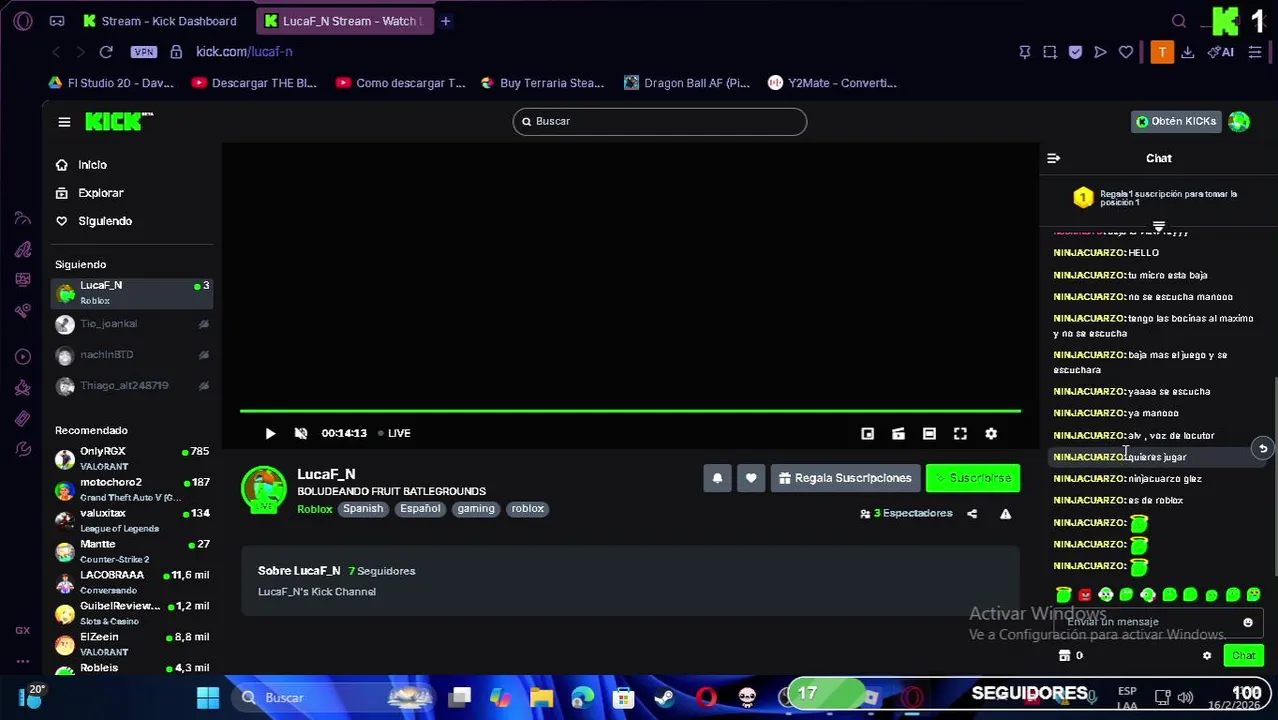The height and width of the screenshot is (720, 1278).
Task: Open Windows Start menu
Action: tap(208, 697)
